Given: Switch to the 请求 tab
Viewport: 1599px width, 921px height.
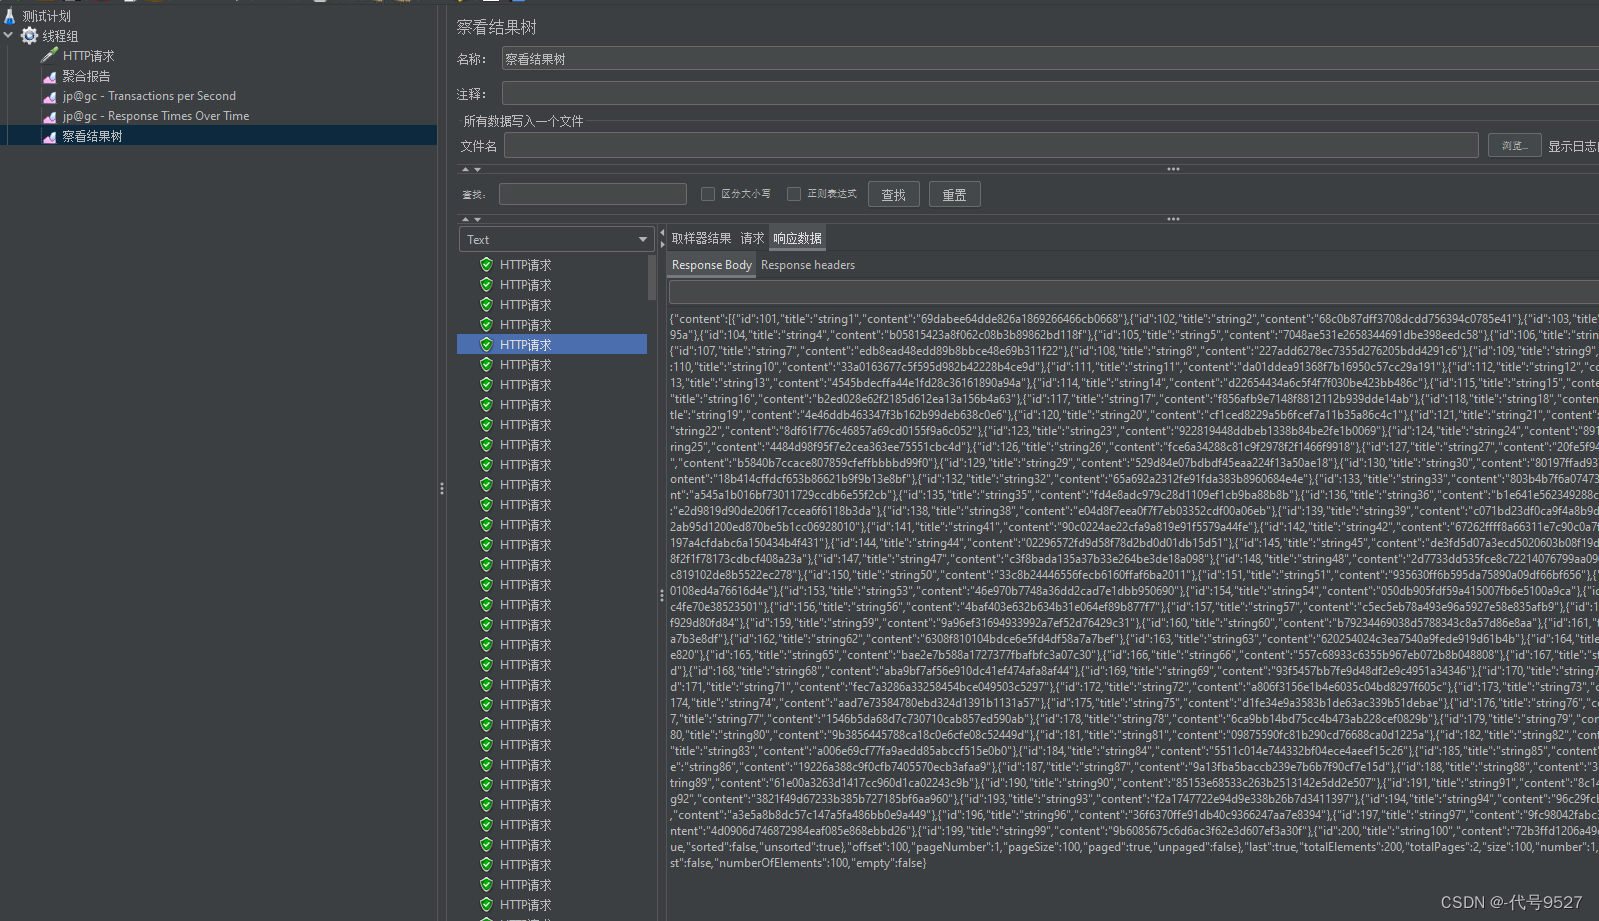Looking at the screenshot, I should [752, 238].
